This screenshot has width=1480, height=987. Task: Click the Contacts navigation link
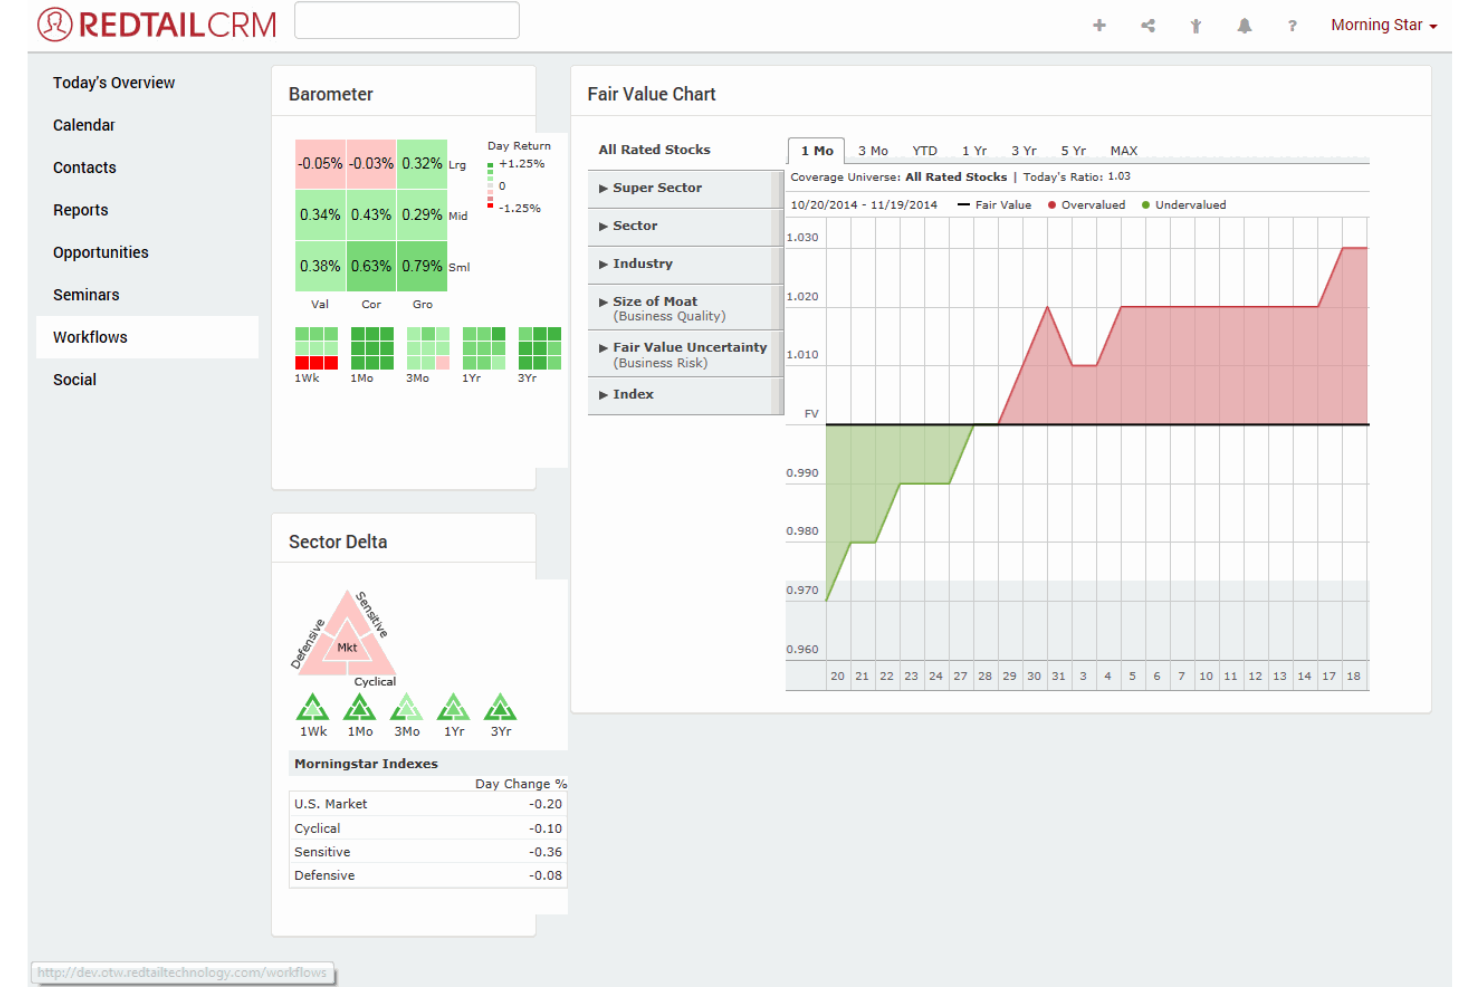[84, 167]
